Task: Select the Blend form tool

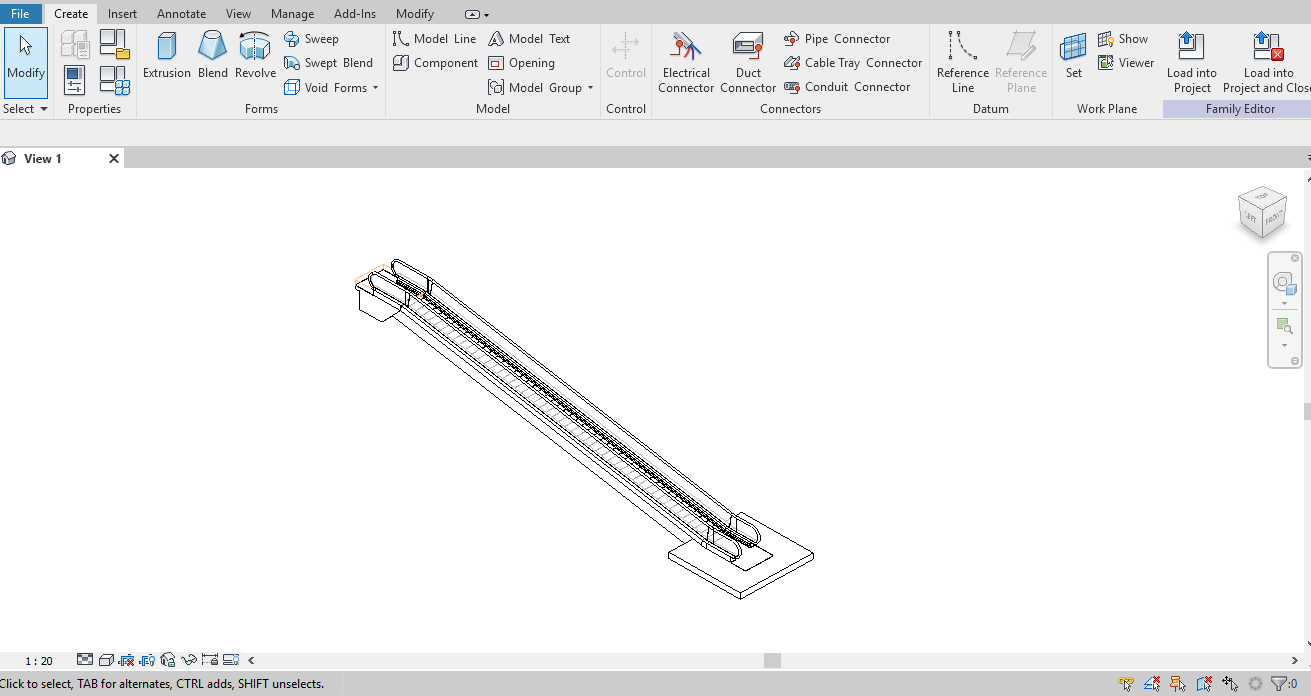Action: click(213, 56)
